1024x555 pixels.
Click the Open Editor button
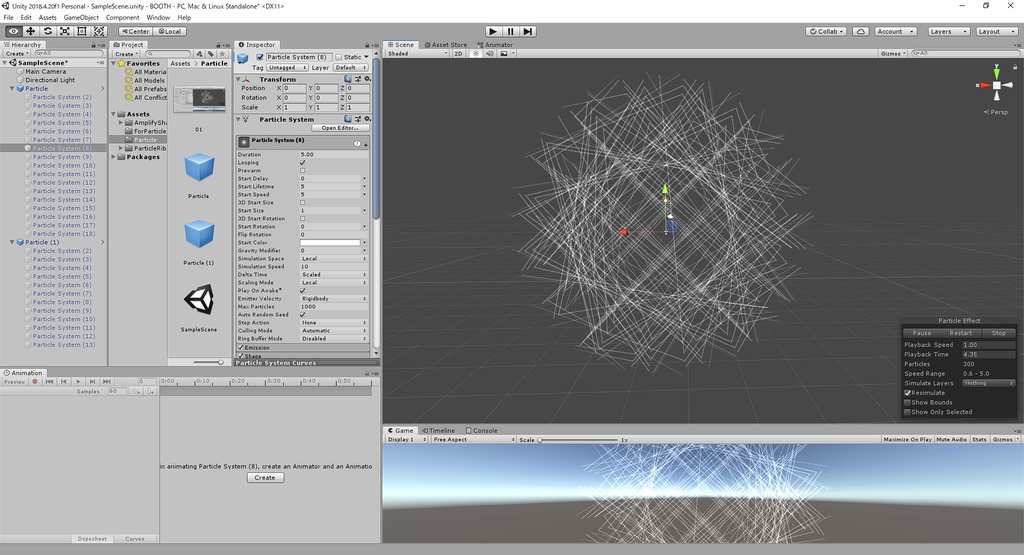pyautogui.click(x=340, y=128)
